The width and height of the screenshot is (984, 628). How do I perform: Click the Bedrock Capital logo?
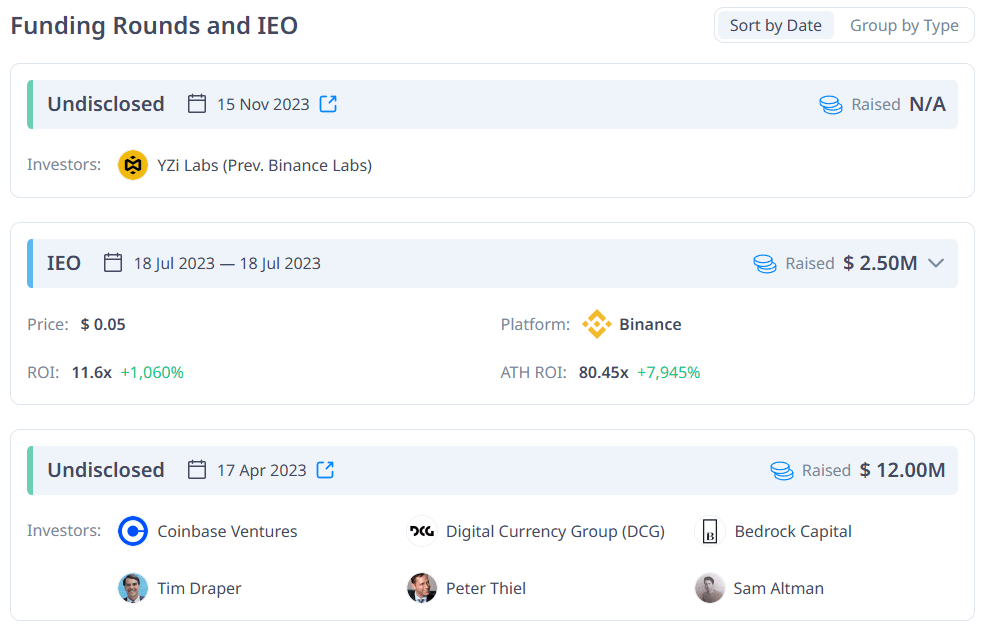(710, 531)
